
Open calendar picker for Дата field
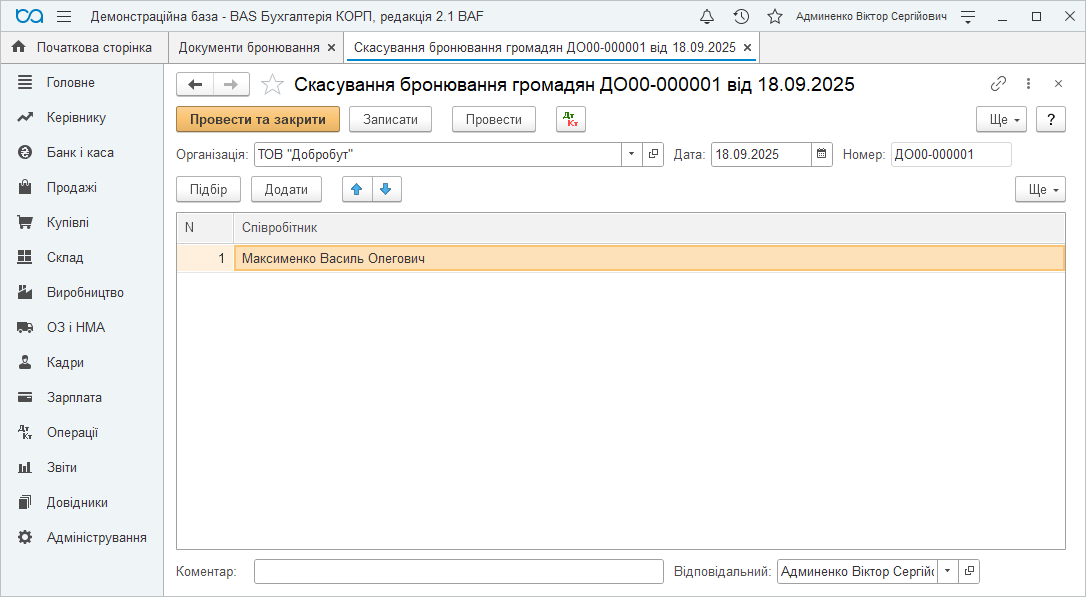[x=822, y=154]
